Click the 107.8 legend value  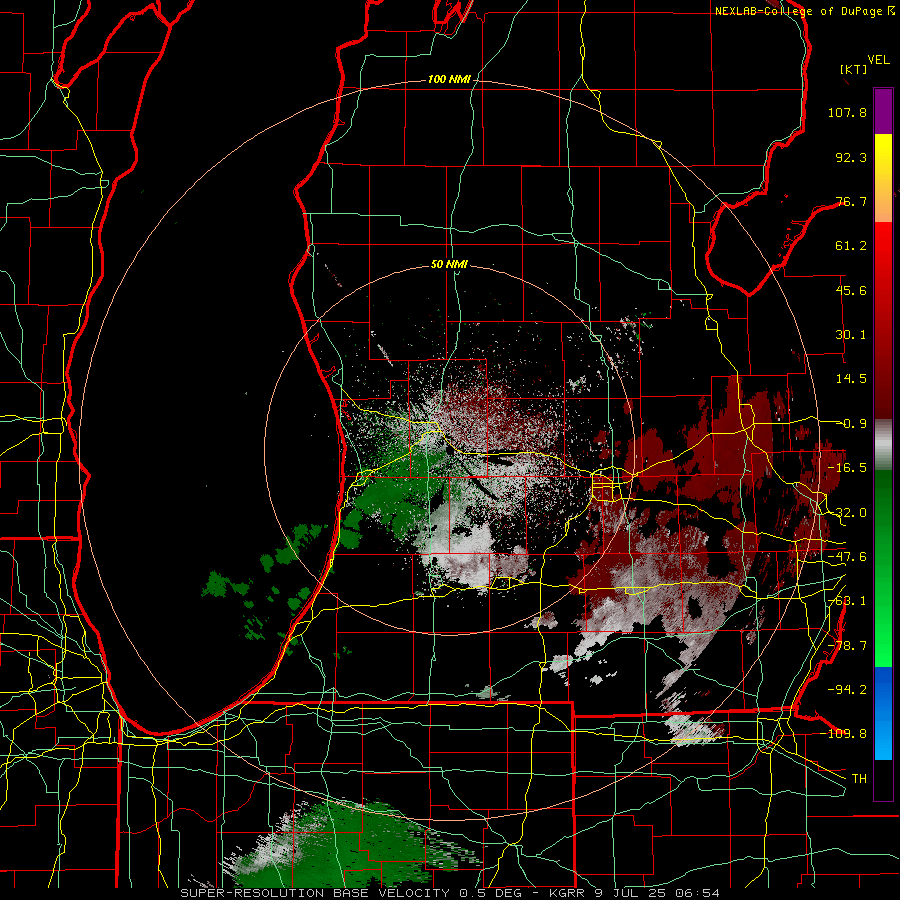[847, 112]
